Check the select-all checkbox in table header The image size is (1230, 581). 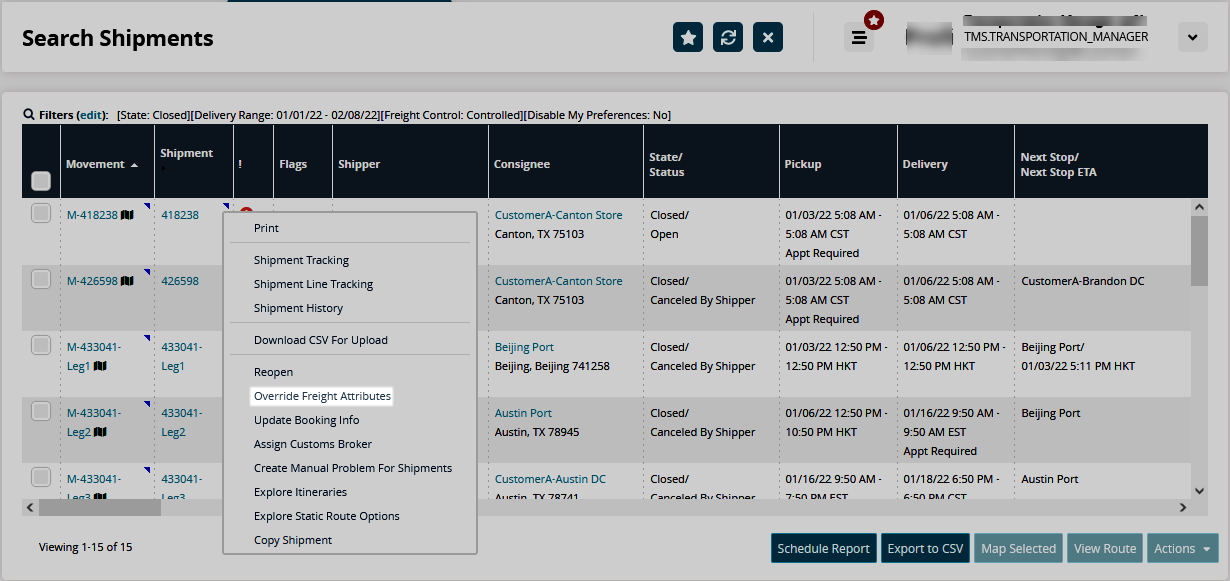point(41,181)
